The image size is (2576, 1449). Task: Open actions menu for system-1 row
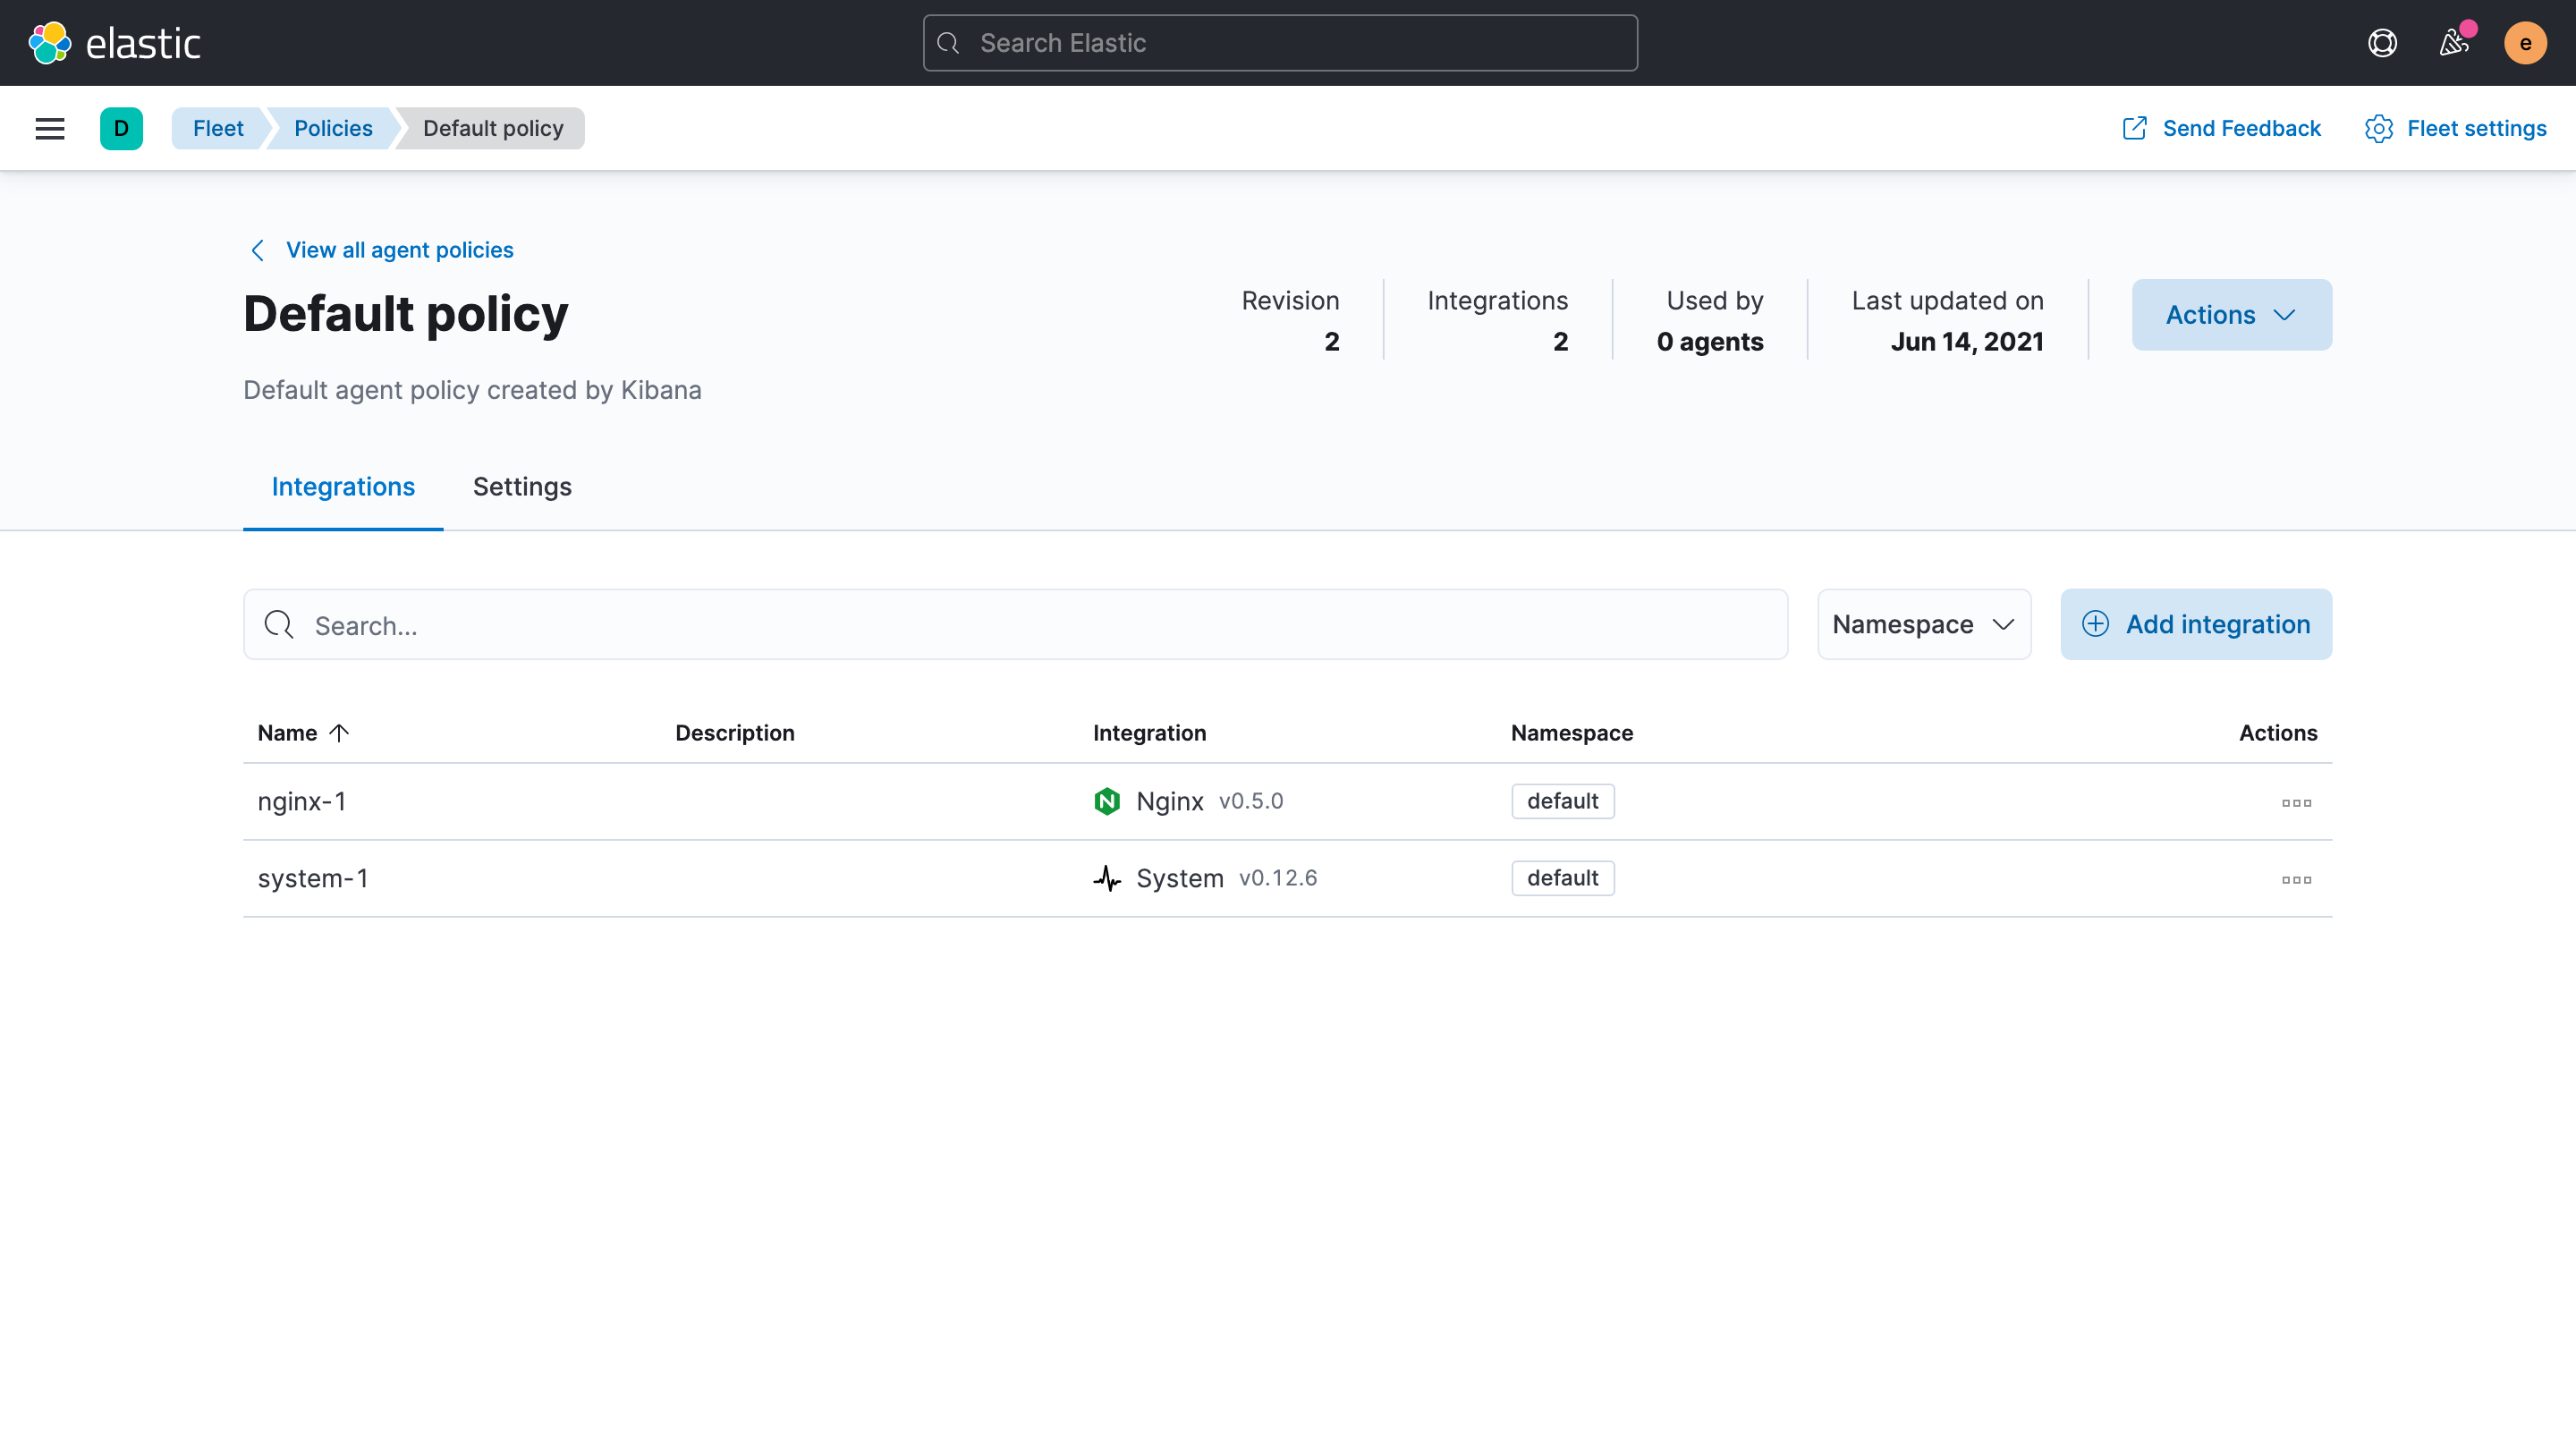point(2296,879)
